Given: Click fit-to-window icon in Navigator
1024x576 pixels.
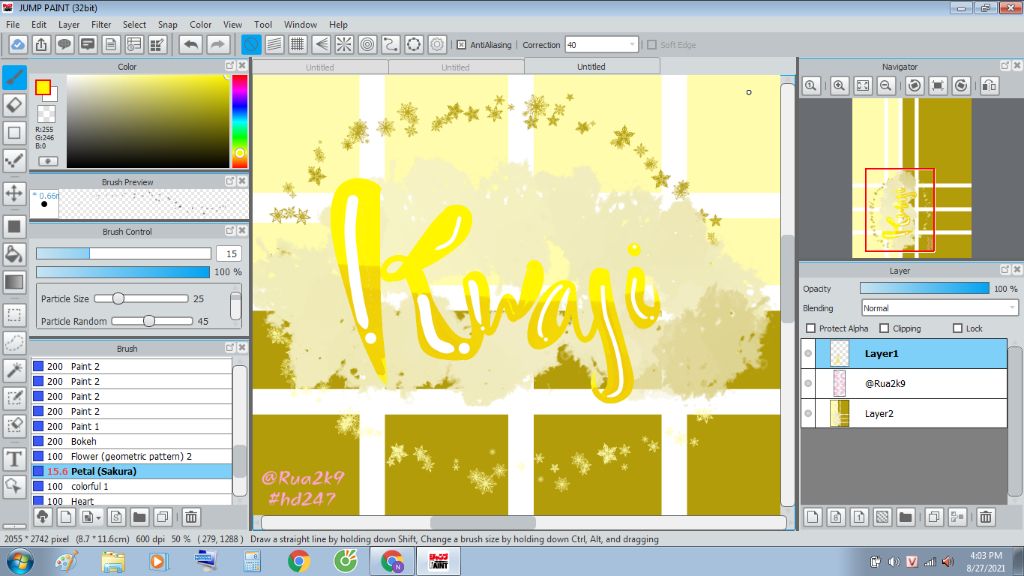Looking at the screenshot, I should point(863,86).
